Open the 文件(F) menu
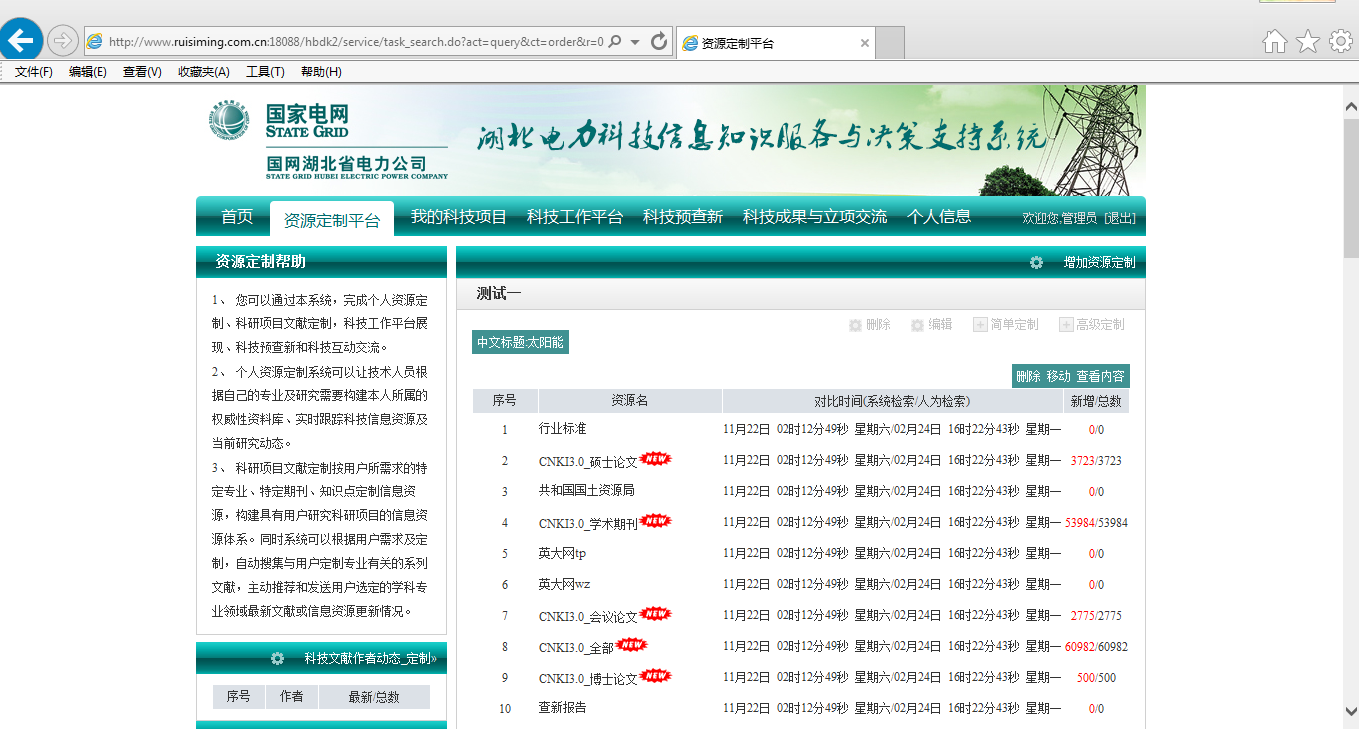 tap(33, 72)
